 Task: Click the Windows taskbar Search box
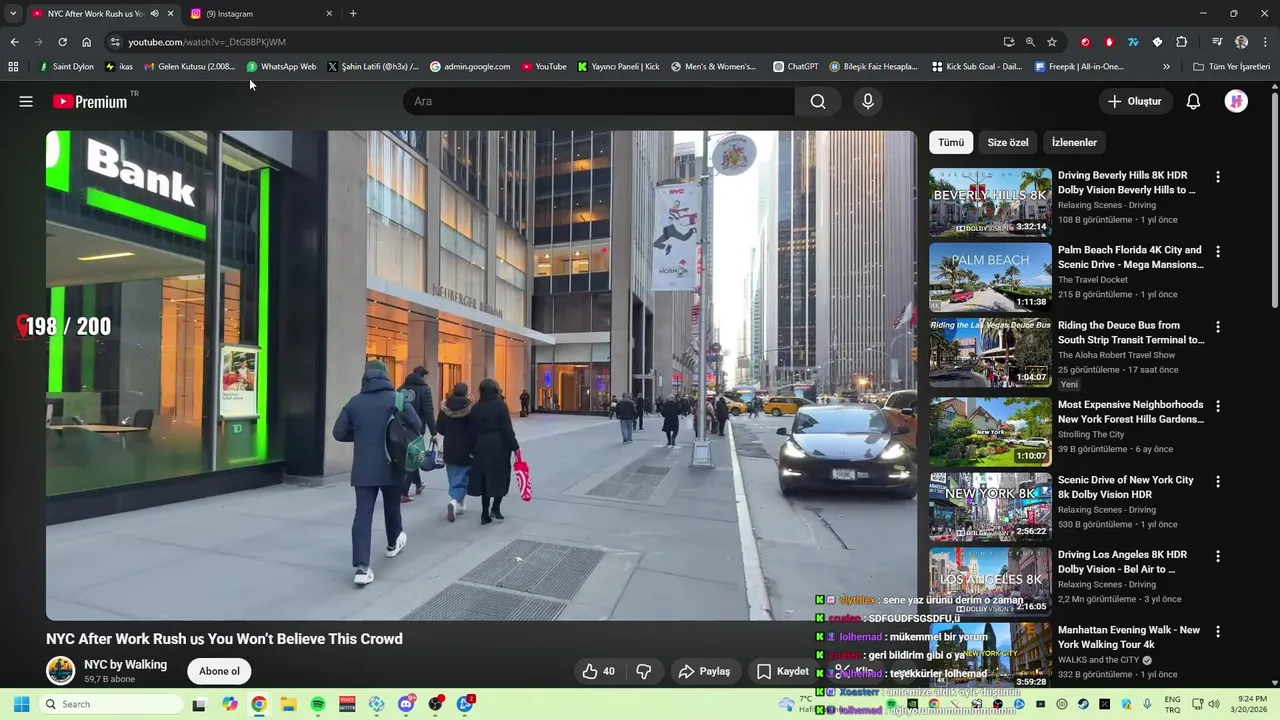click(110, 704)
